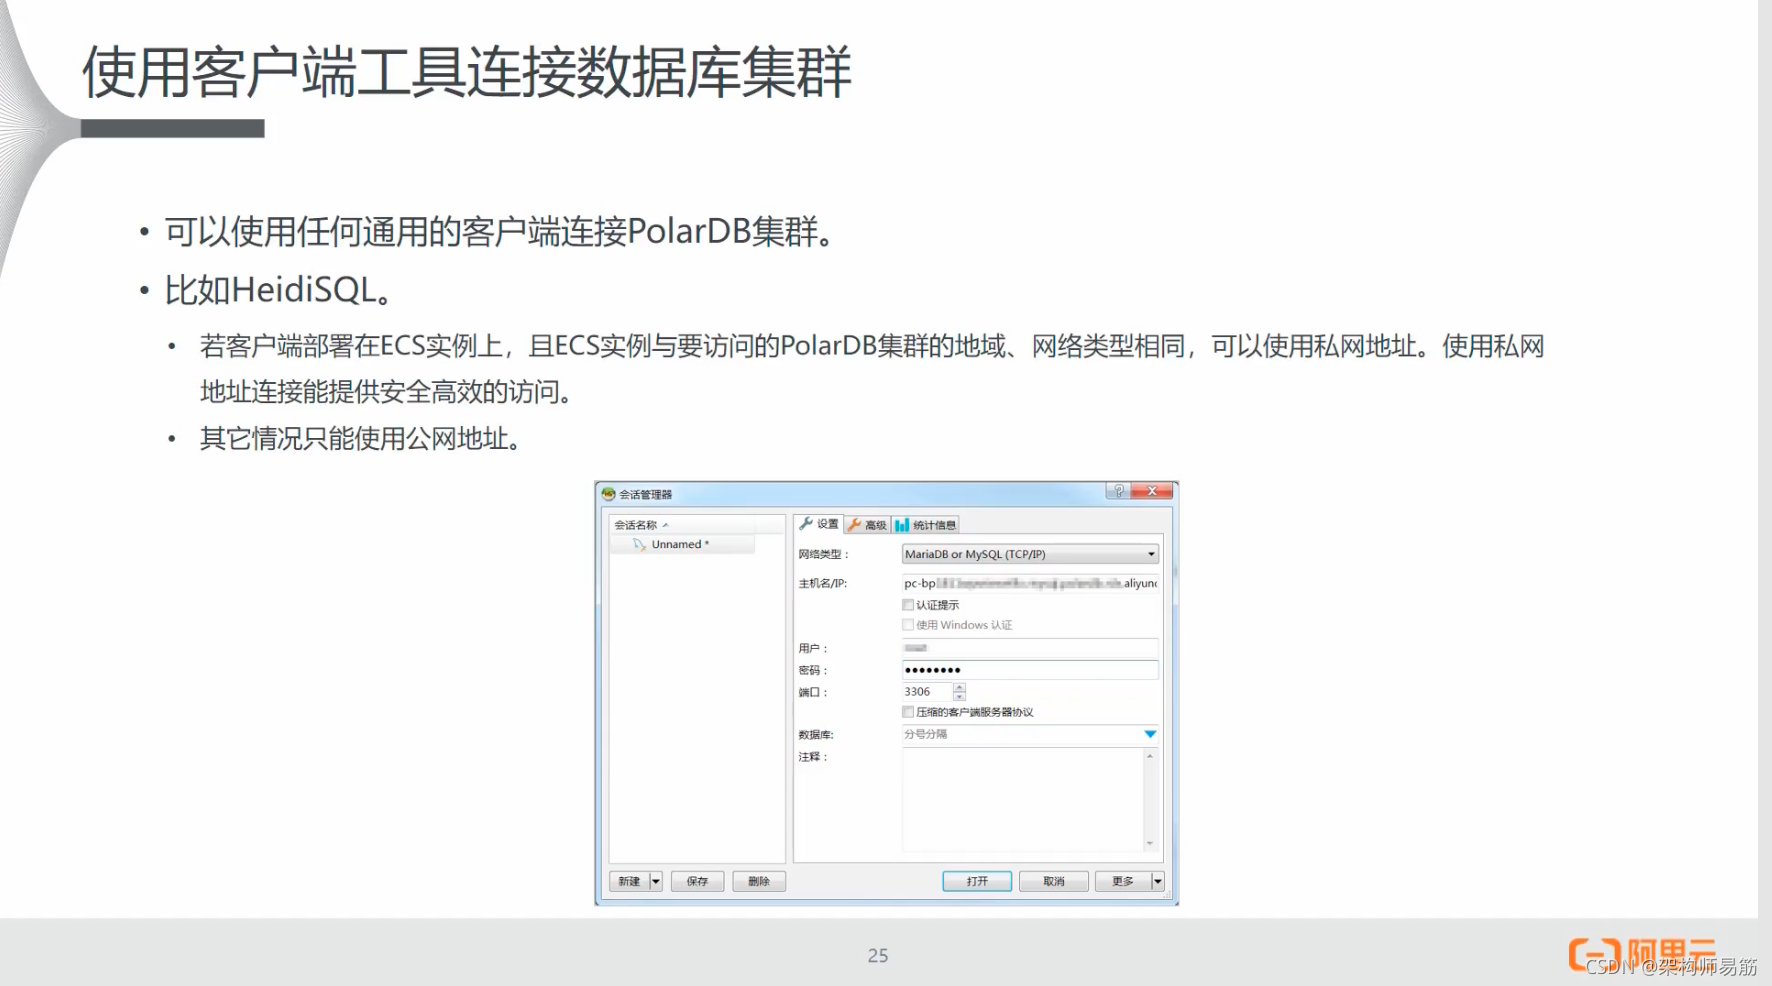Image resolution: width=1772 pixels, height=986 pixels.
Task: Click the 删除 button
Action: pos(759,881)
